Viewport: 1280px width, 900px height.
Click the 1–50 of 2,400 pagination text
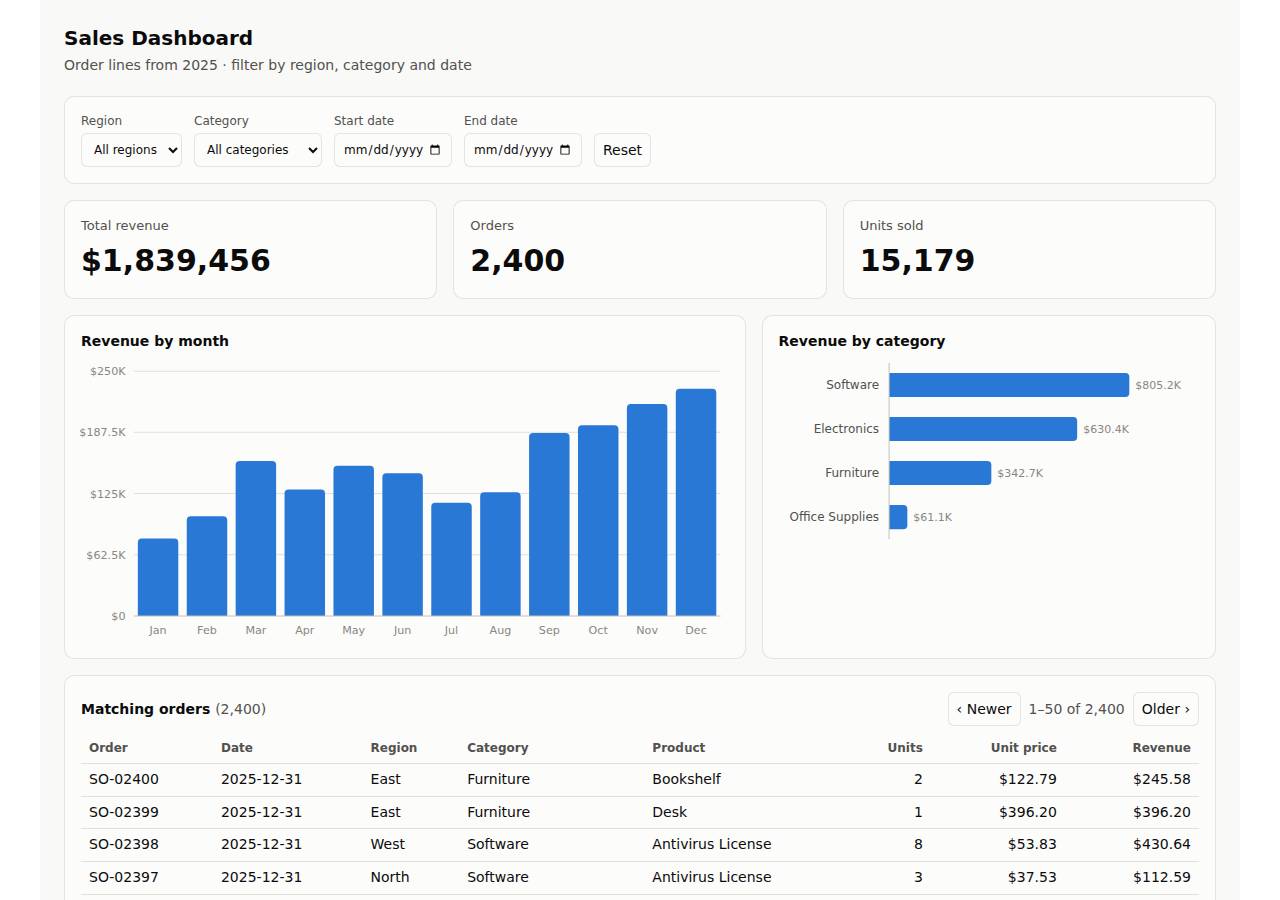coord(1077,709)
